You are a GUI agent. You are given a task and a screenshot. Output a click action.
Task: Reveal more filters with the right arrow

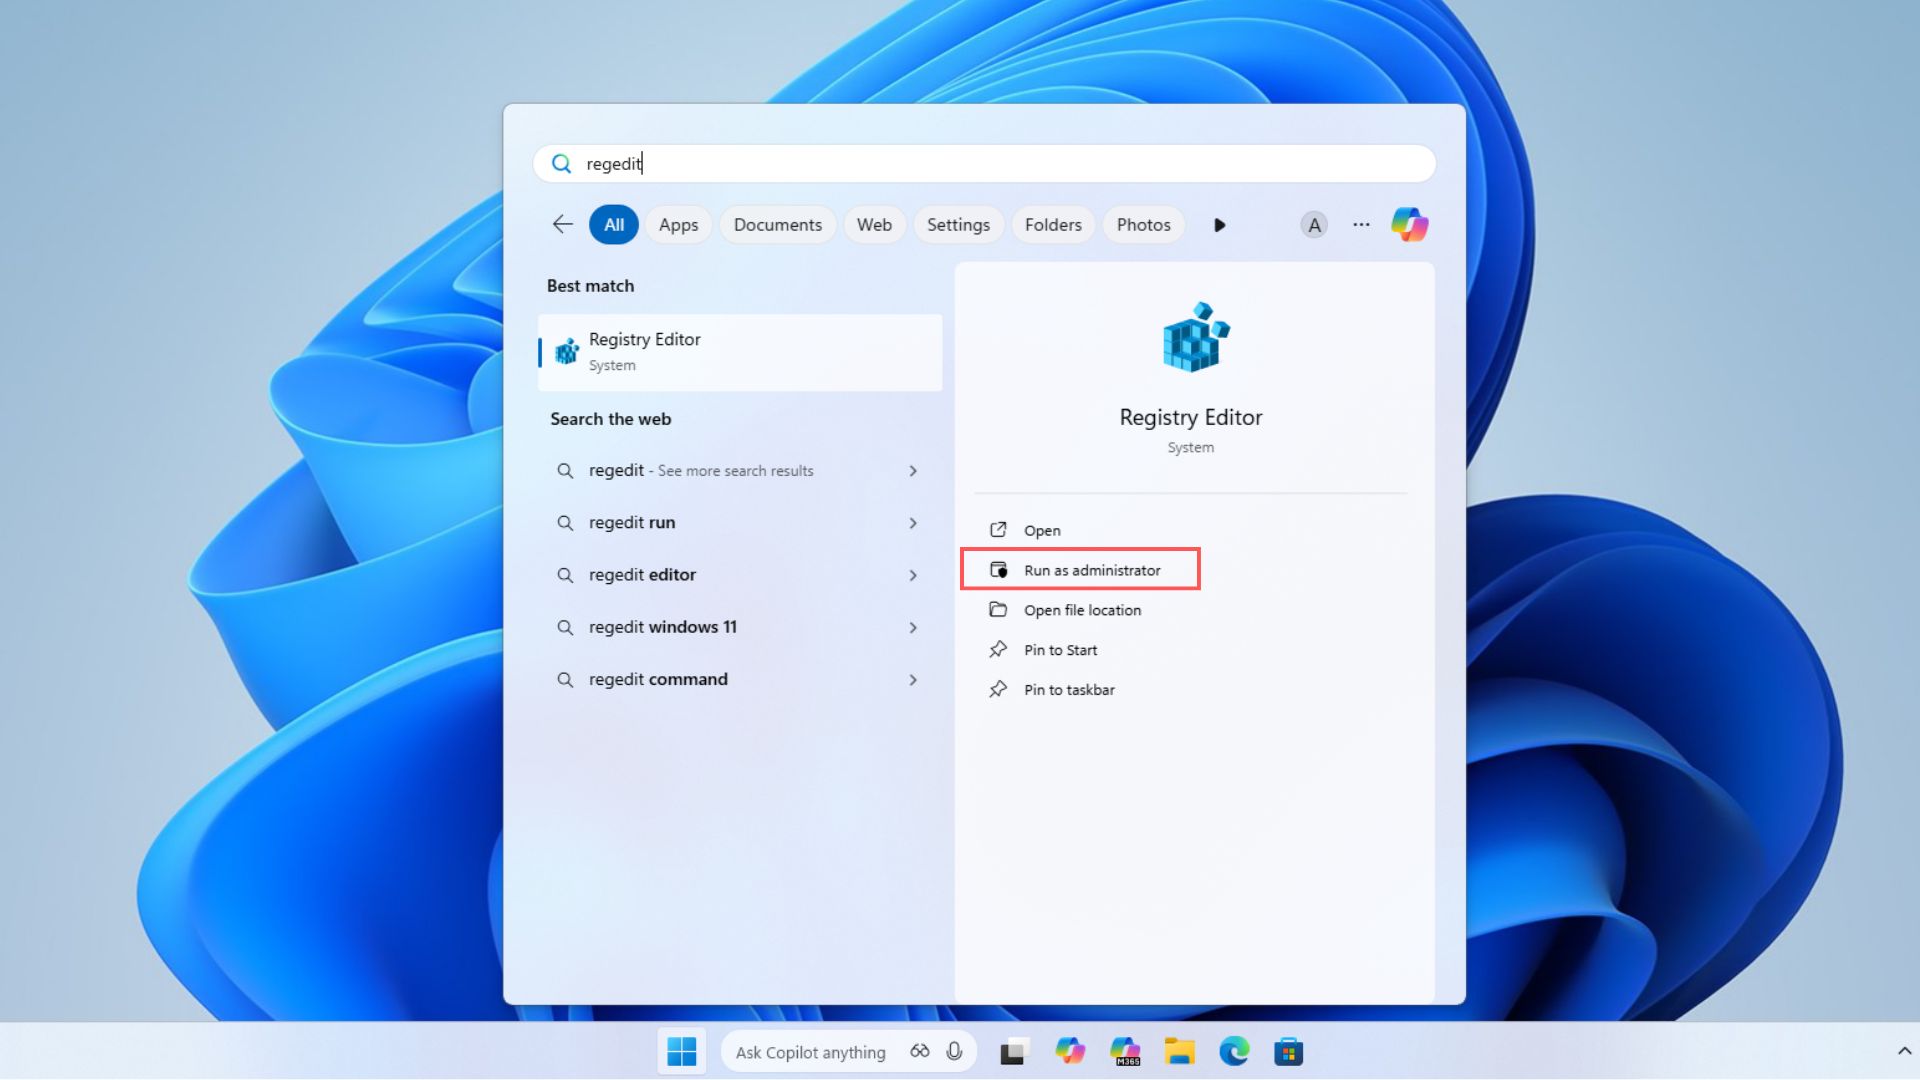[1220, 224]
